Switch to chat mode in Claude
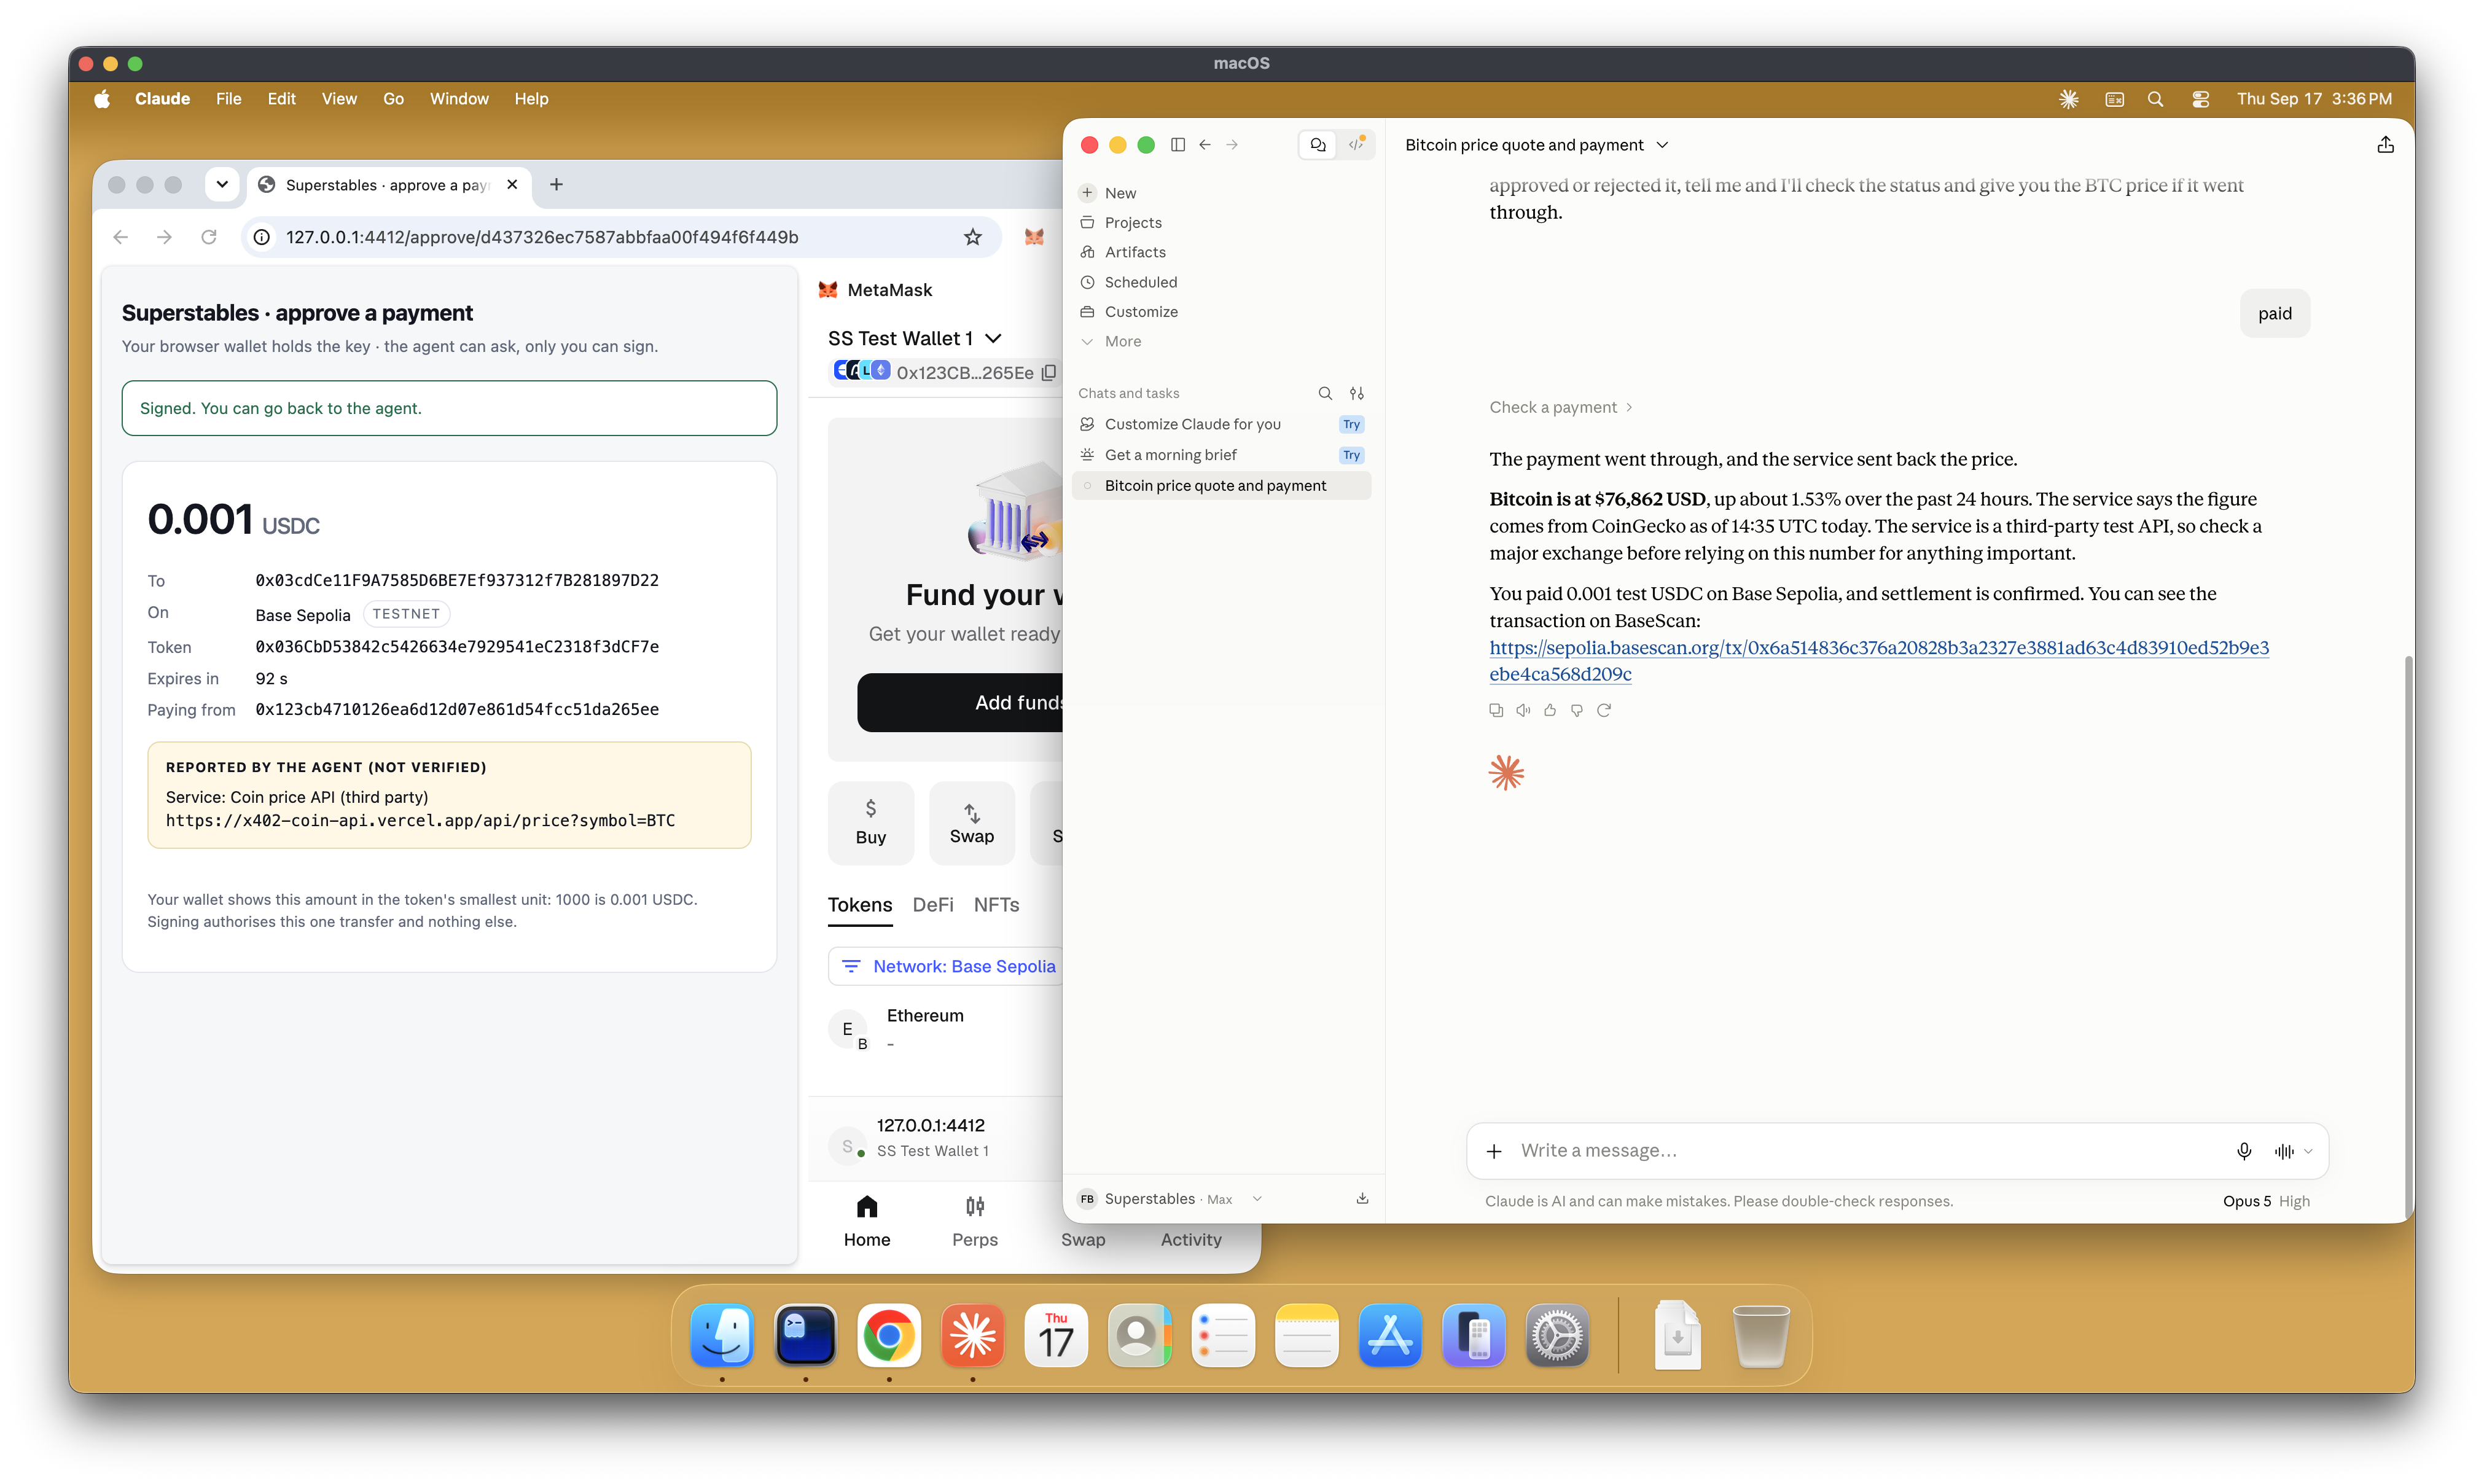Image resolution: width=2484 pixels, height=1484 pixels. pyautogui.click(x=1318, y=145)
